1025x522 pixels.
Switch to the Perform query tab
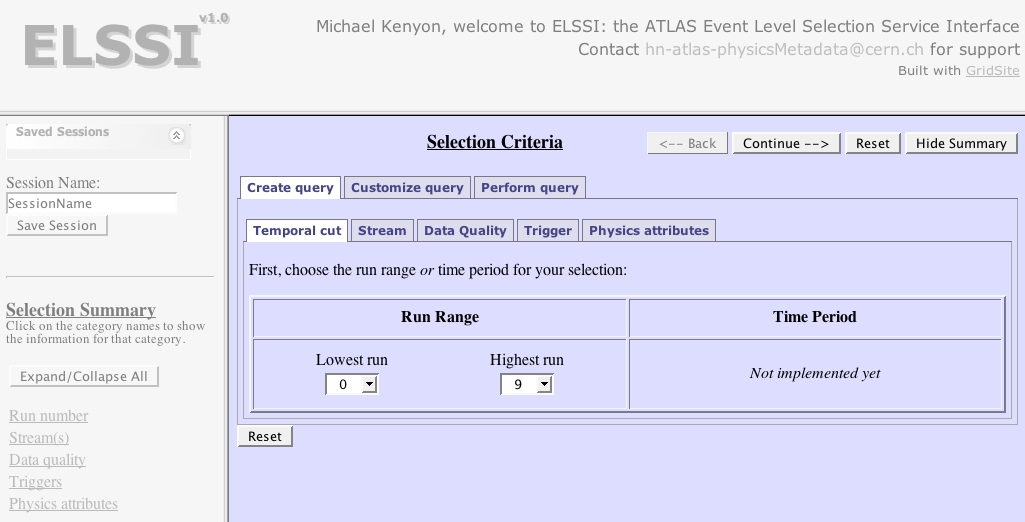[x=529, y=188]
